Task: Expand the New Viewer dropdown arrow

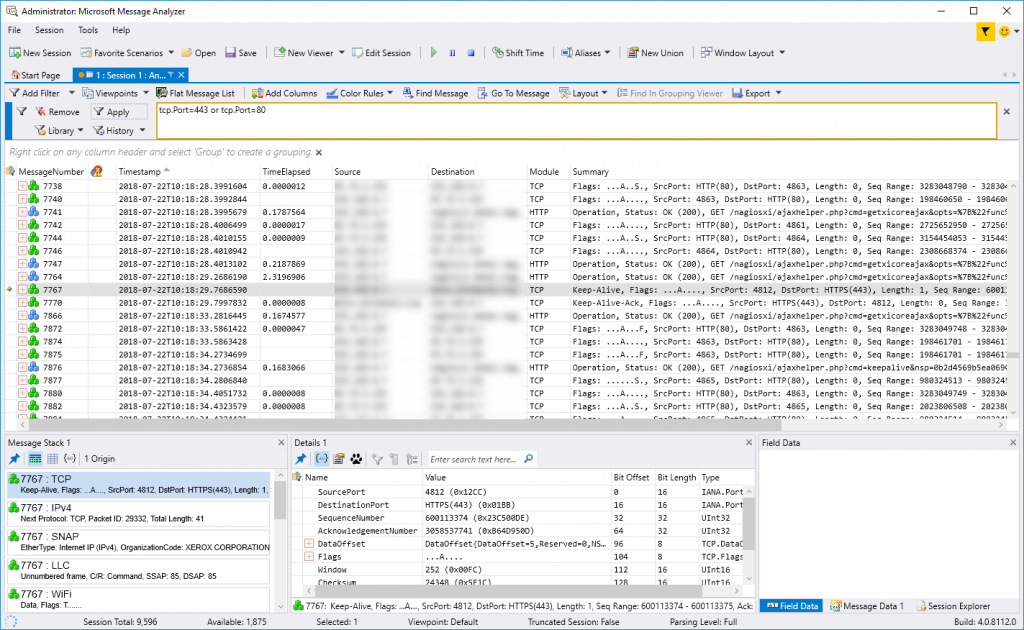Action: [x=342, y=53]
